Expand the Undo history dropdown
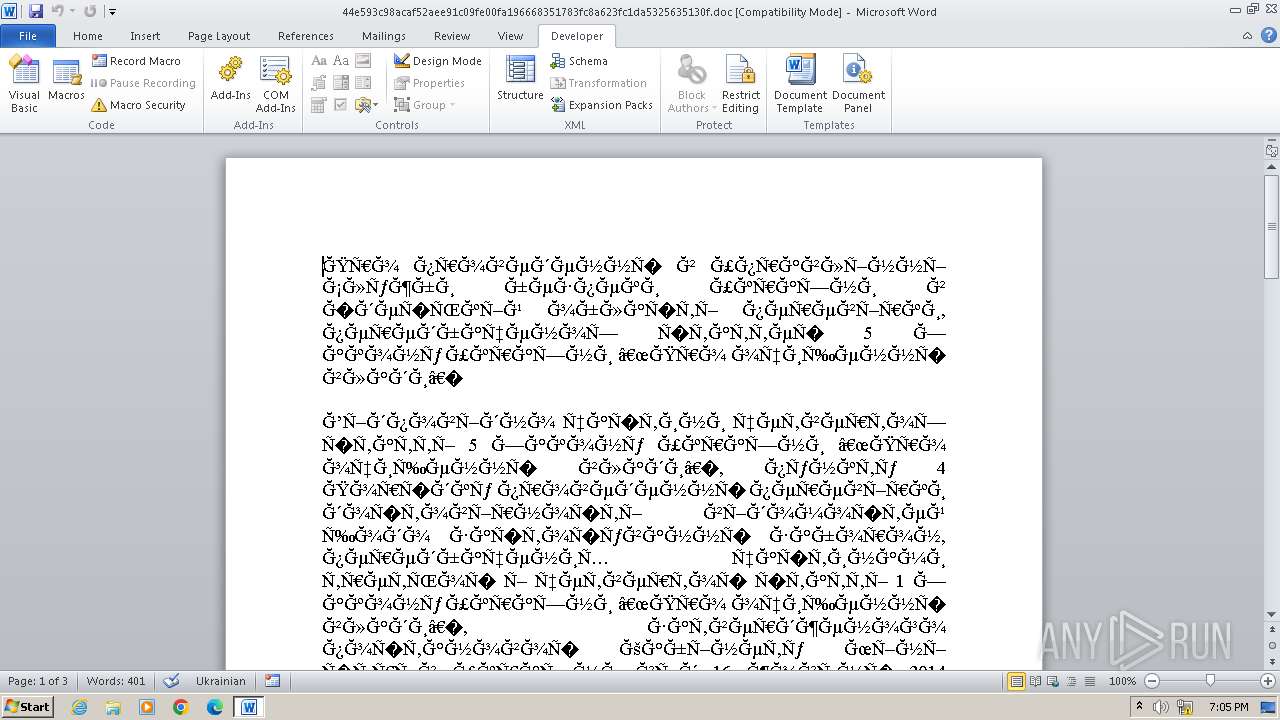The image size is (1280, 720). pos(72,11)
